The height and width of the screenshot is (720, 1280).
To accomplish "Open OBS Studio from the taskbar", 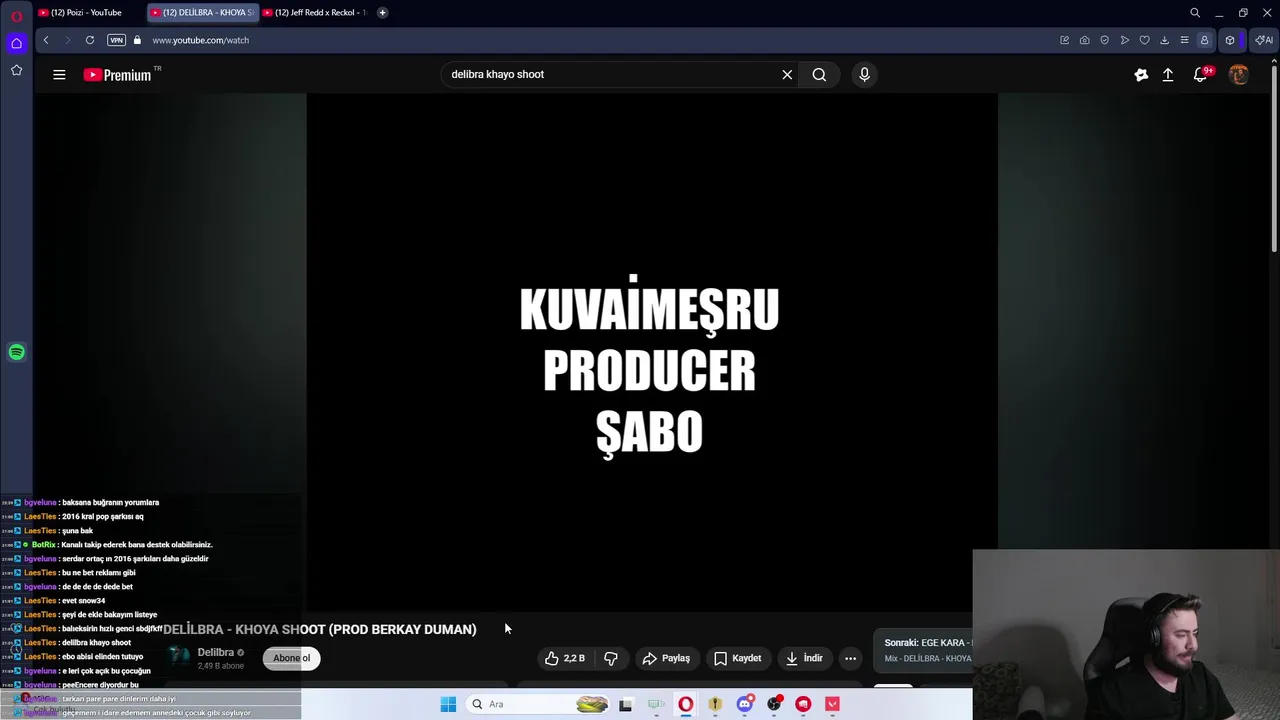I will click(773, 704).
